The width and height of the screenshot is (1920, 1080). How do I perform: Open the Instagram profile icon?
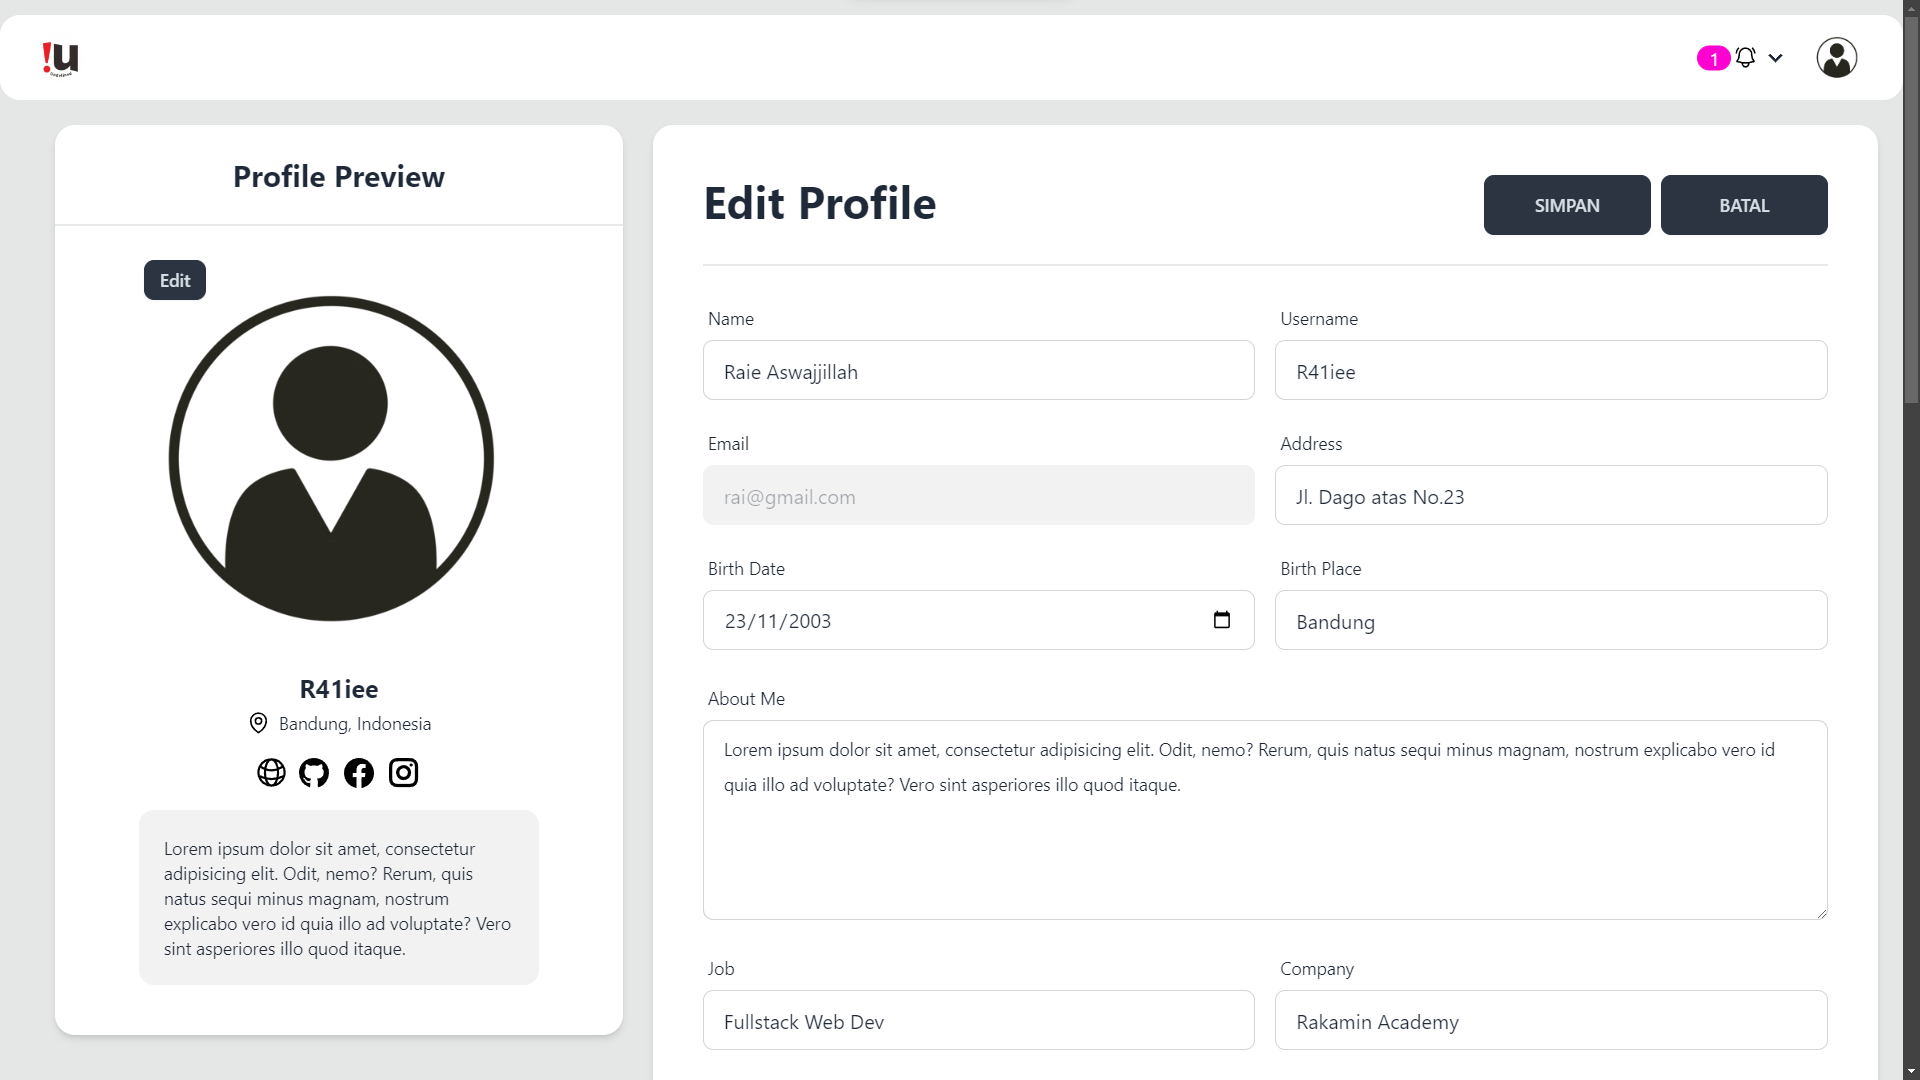pos(403,773)
